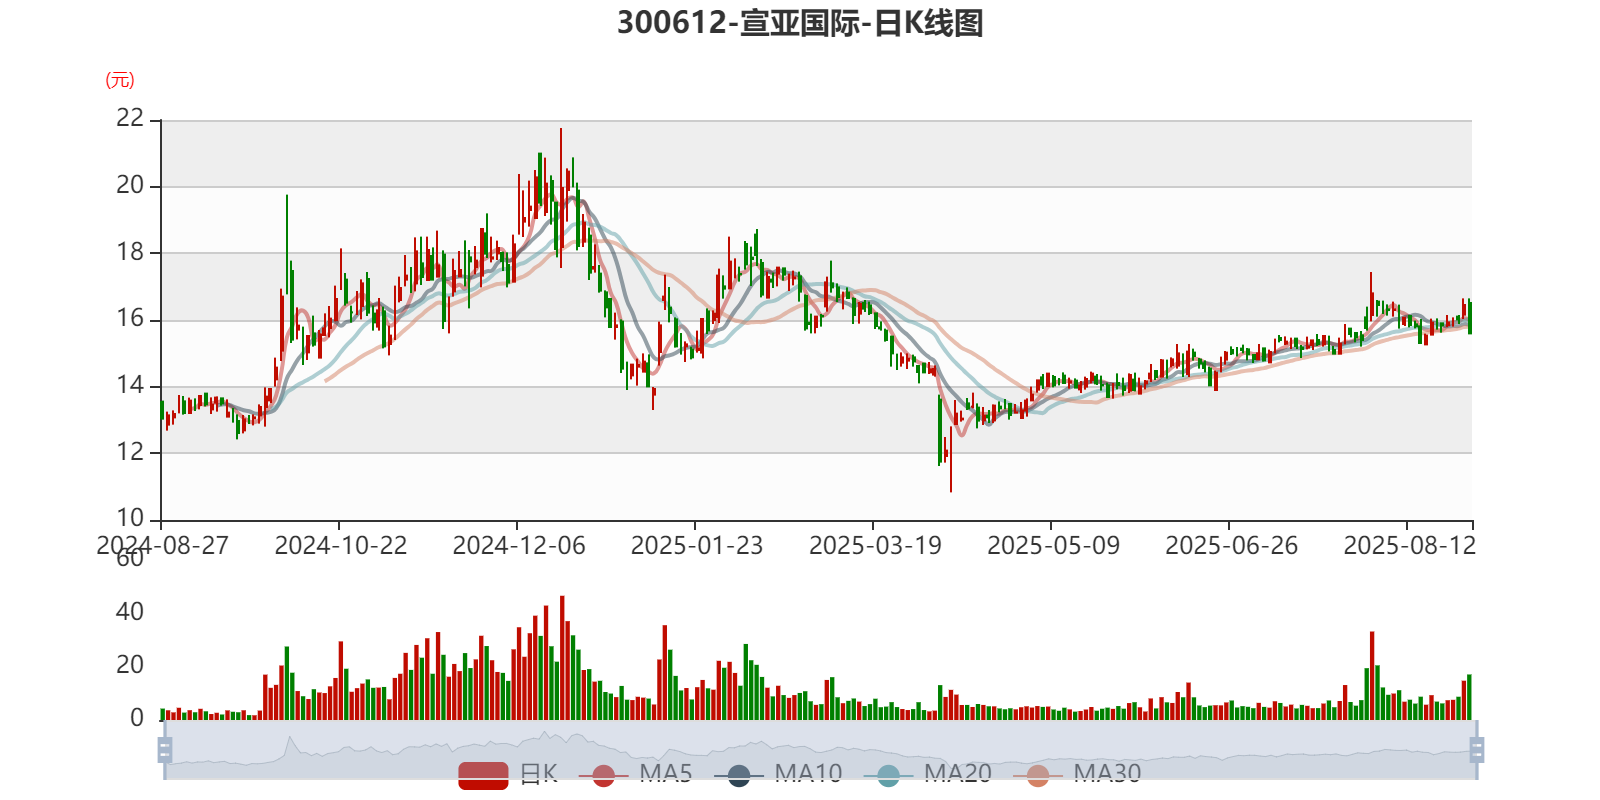Click the 2025-01-23 date axis label
The height and width of the screenshot is (800, 1600).
point(697,546)
